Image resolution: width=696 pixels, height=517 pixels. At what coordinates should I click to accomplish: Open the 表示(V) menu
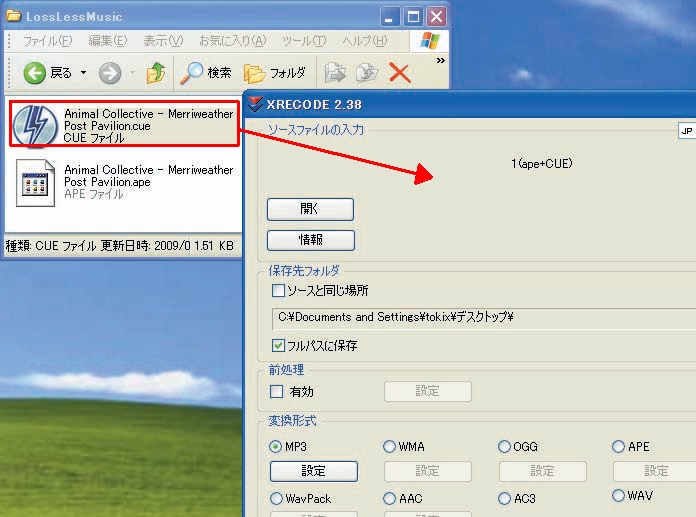point(163,41)
